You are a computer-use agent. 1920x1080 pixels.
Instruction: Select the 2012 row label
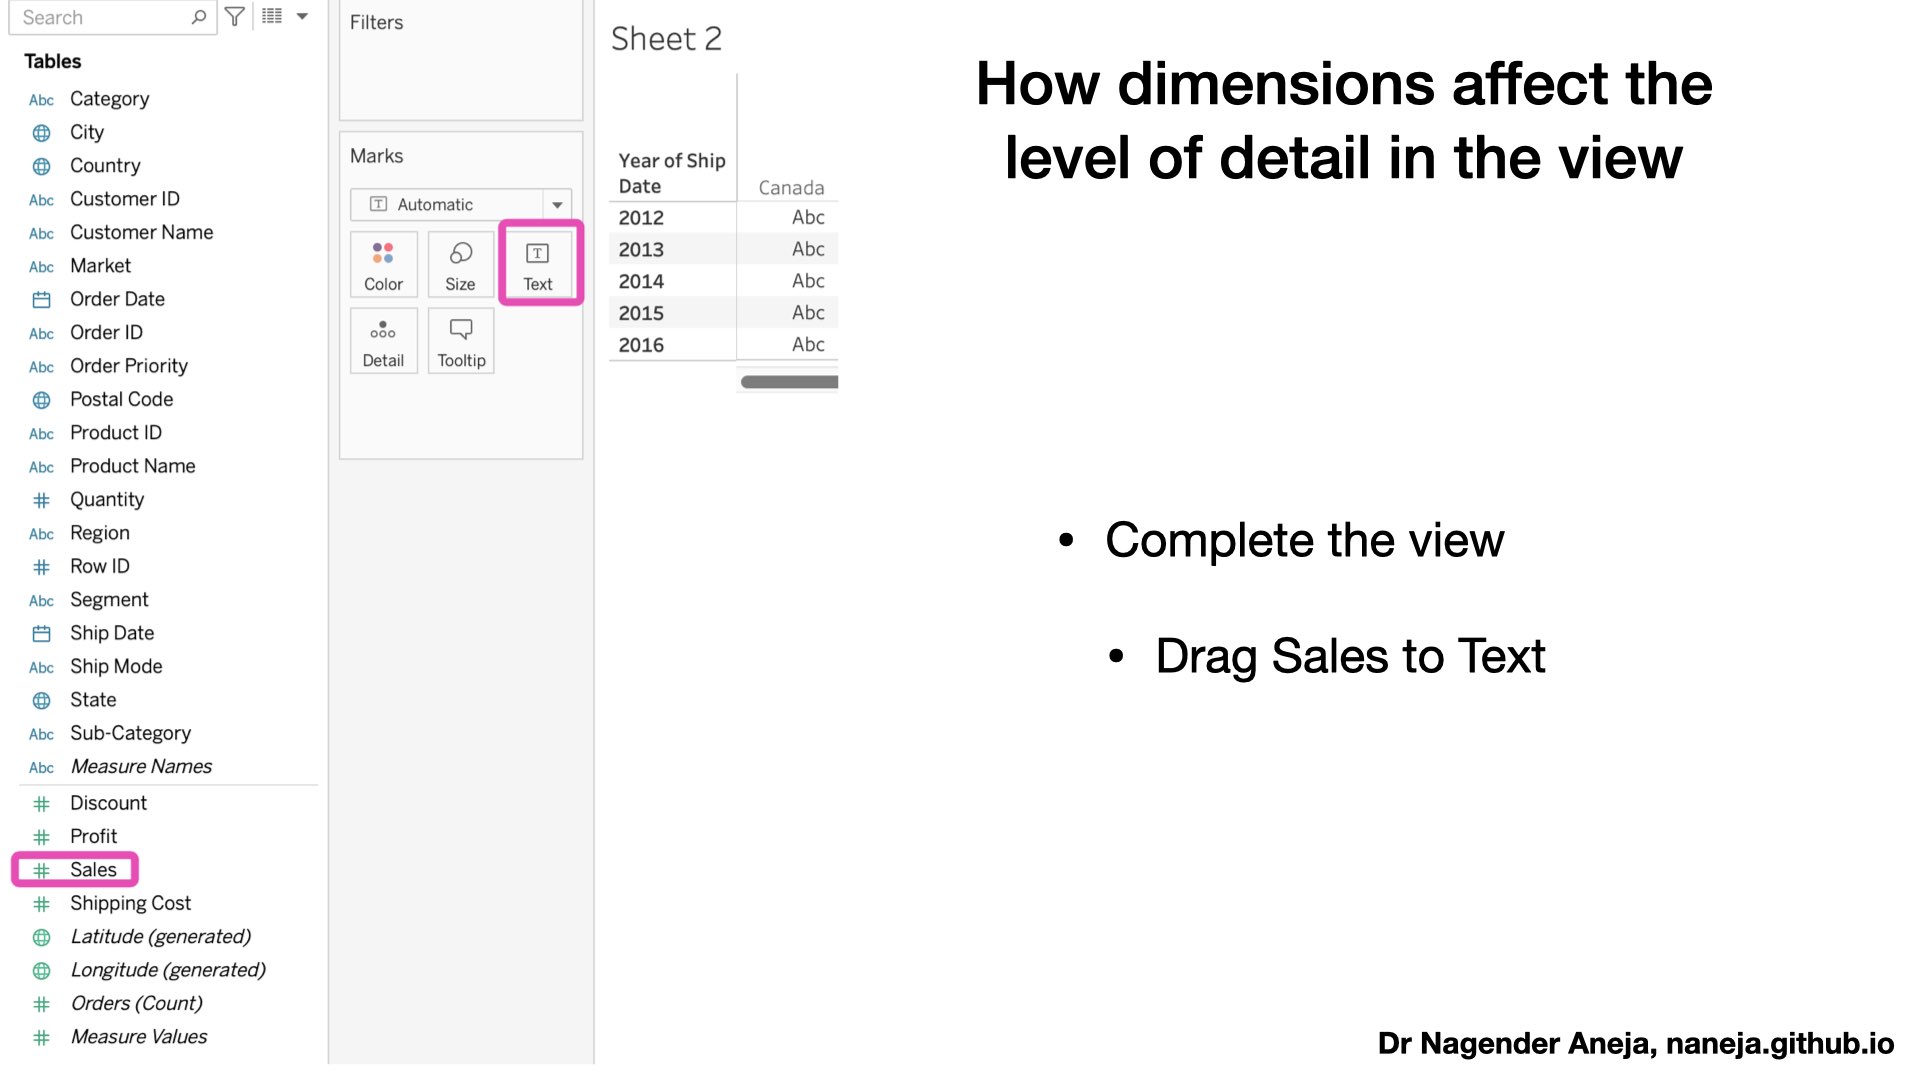641,218
